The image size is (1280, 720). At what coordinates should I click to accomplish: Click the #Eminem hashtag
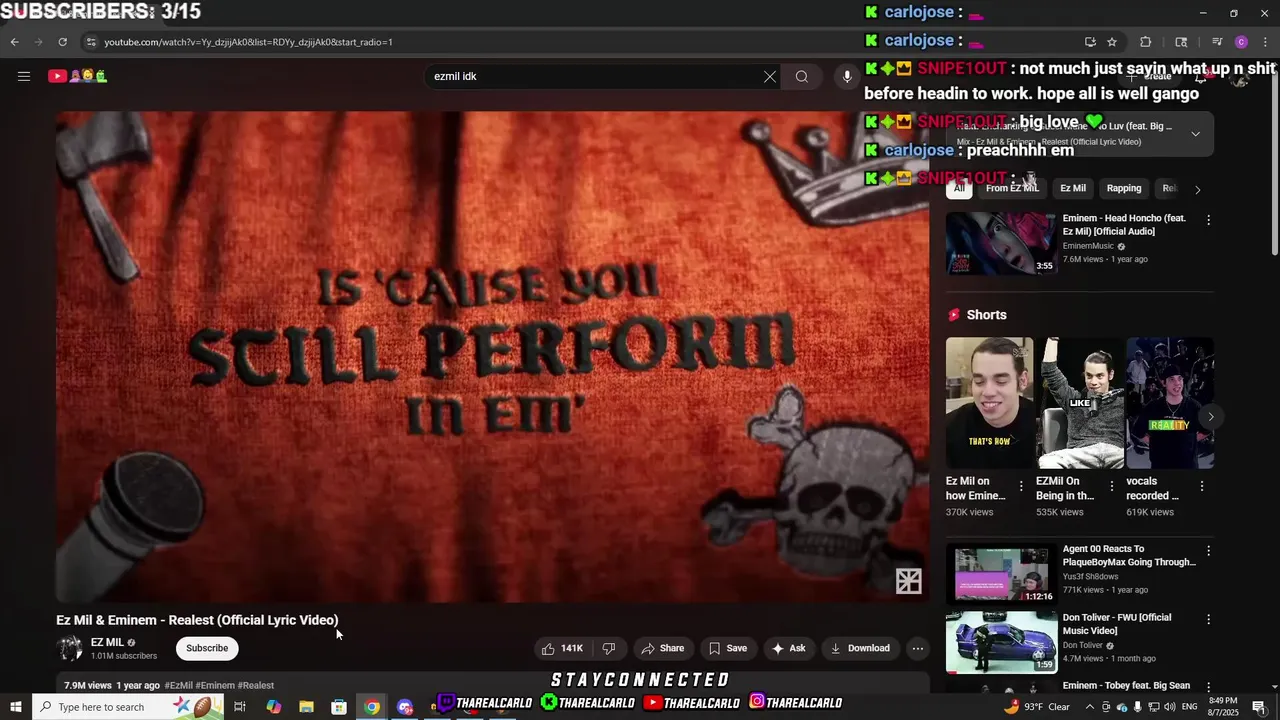(x=215, y=685)
